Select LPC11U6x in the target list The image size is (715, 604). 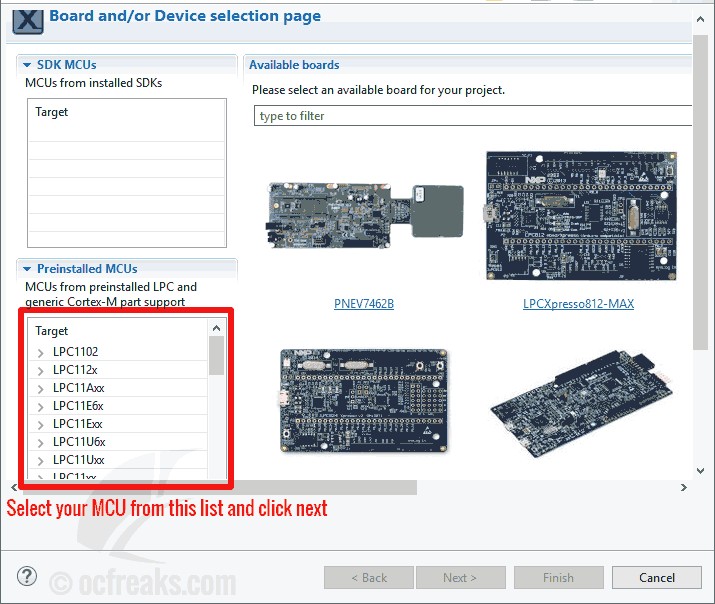tap(79, 442)
